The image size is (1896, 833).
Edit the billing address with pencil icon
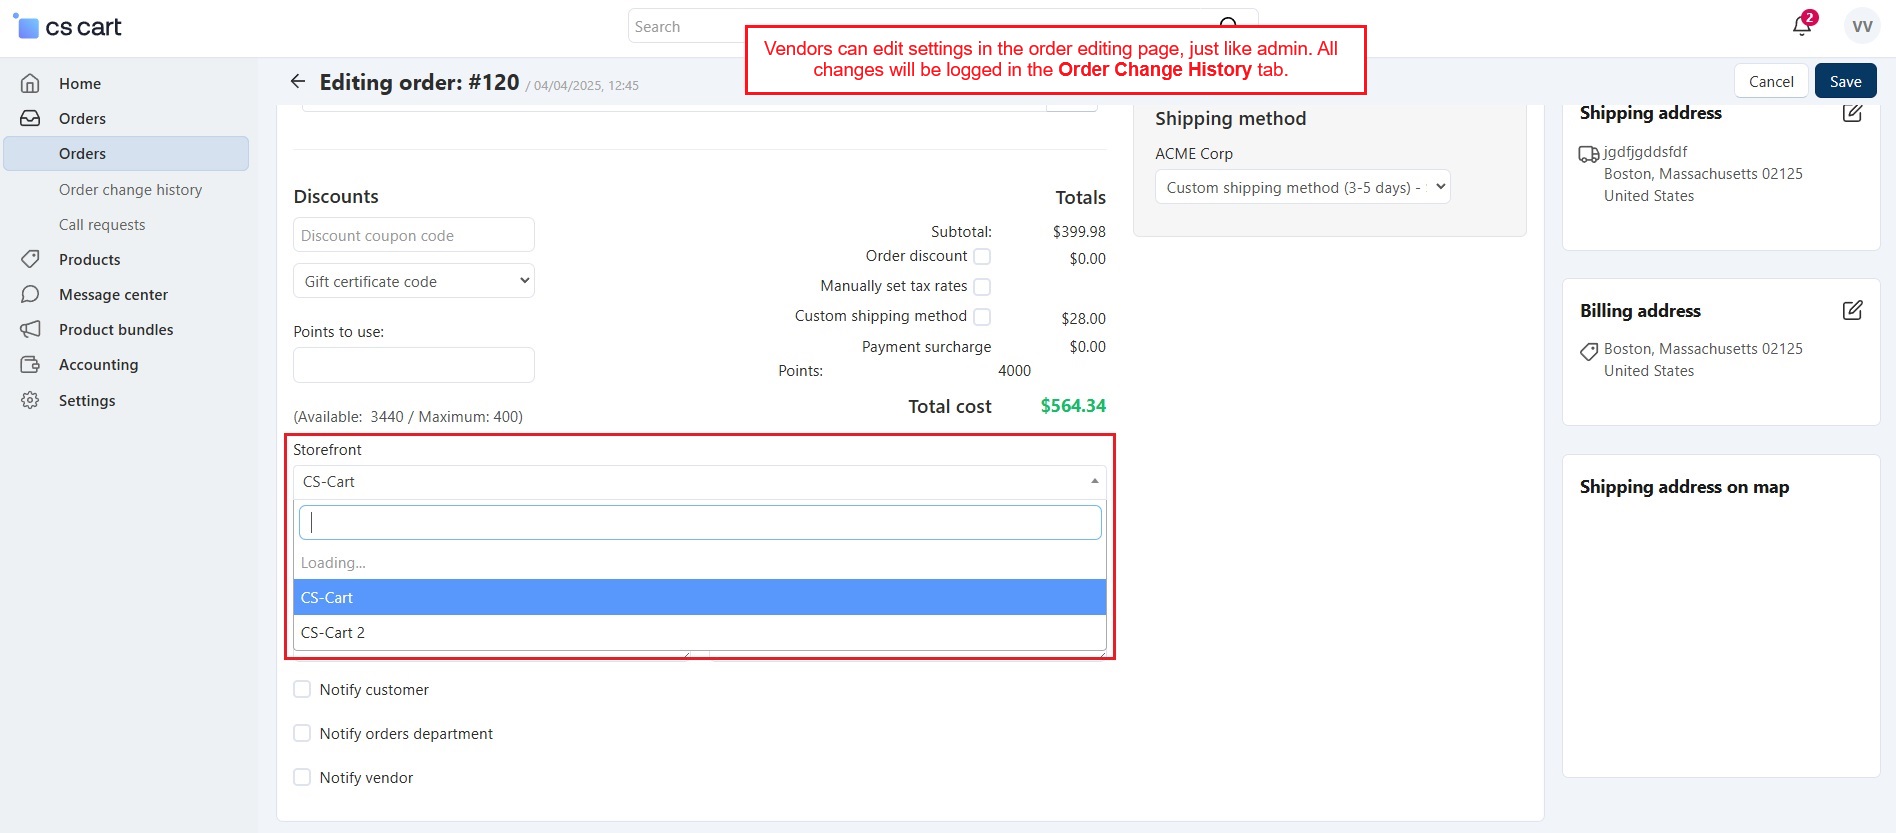(1852, 311)
